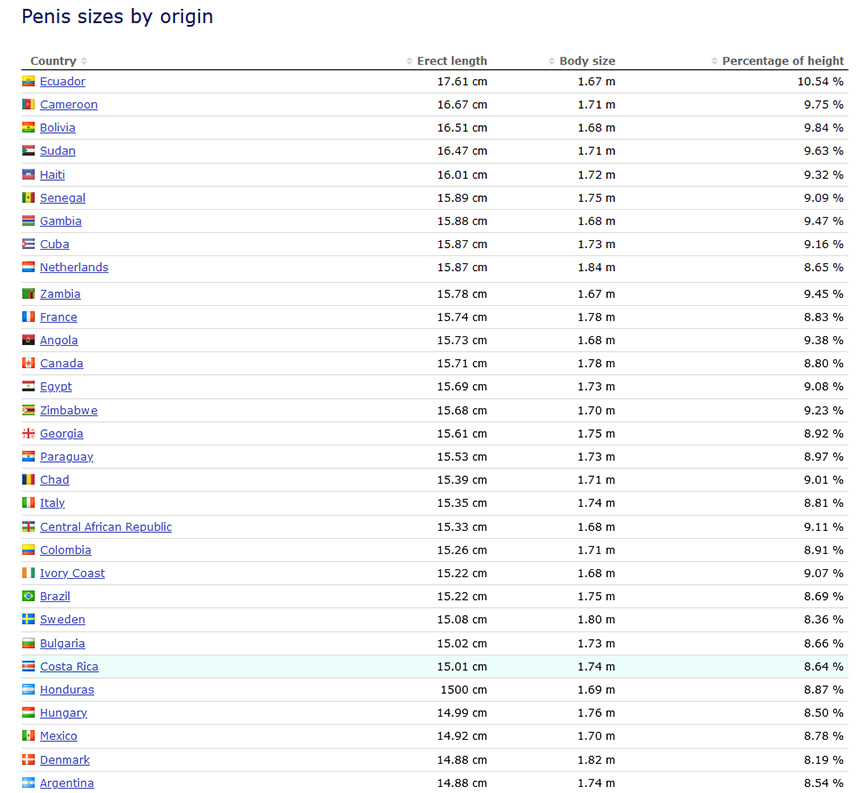This screenshot has height=793, width=868.
Task: Click the Ecuador flag icon
Action: coord(29,81)
